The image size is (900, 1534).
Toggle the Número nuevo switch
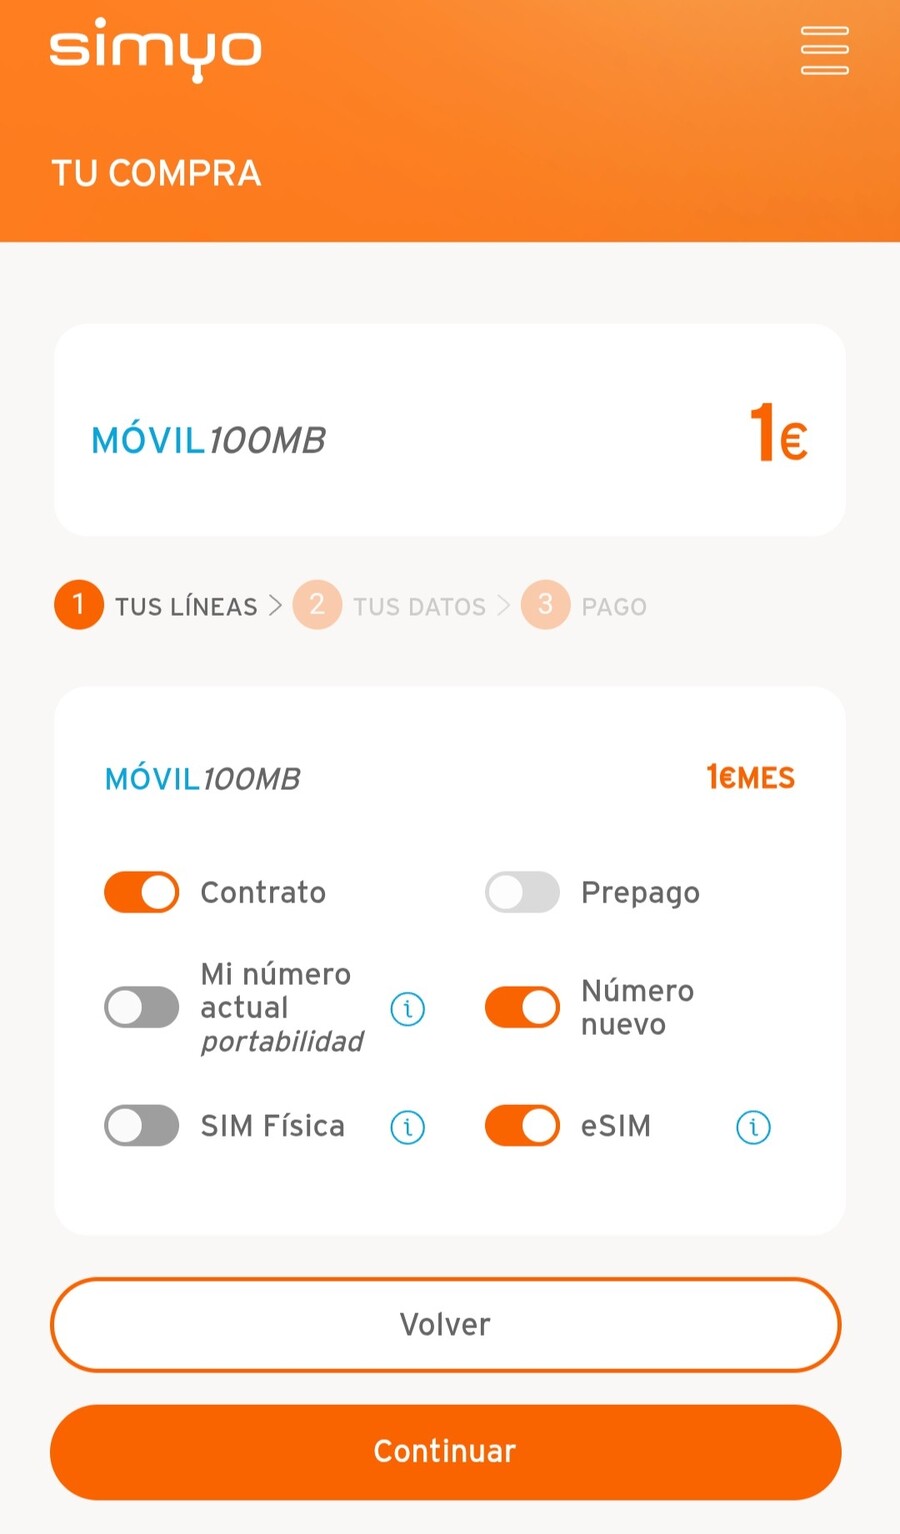522,1007
